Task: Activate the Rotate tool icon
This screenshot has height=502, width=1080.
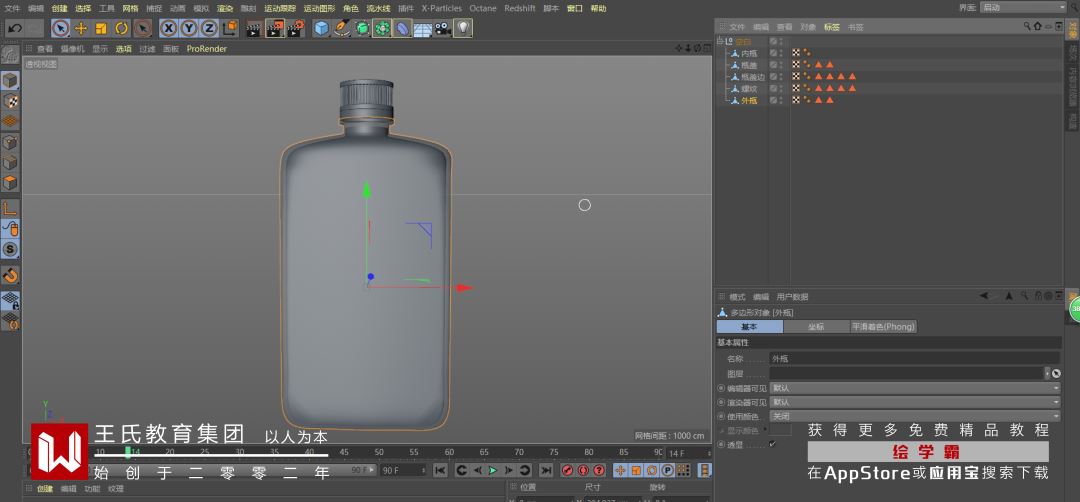Action: 121,28
